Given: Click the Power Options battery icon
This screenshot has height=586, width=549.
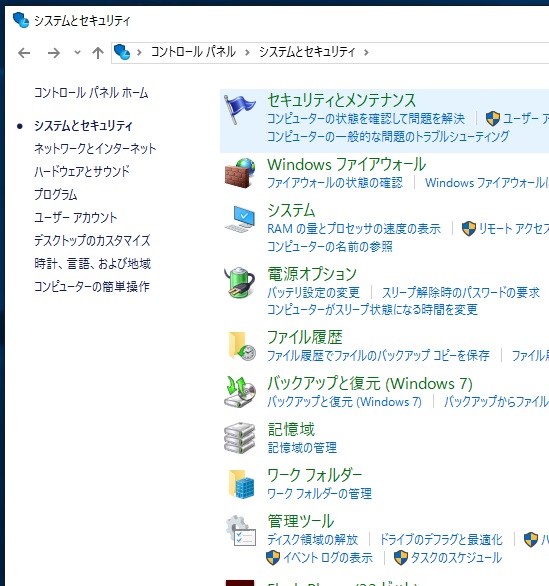Looking at the screenshot, I should [240, 282].
